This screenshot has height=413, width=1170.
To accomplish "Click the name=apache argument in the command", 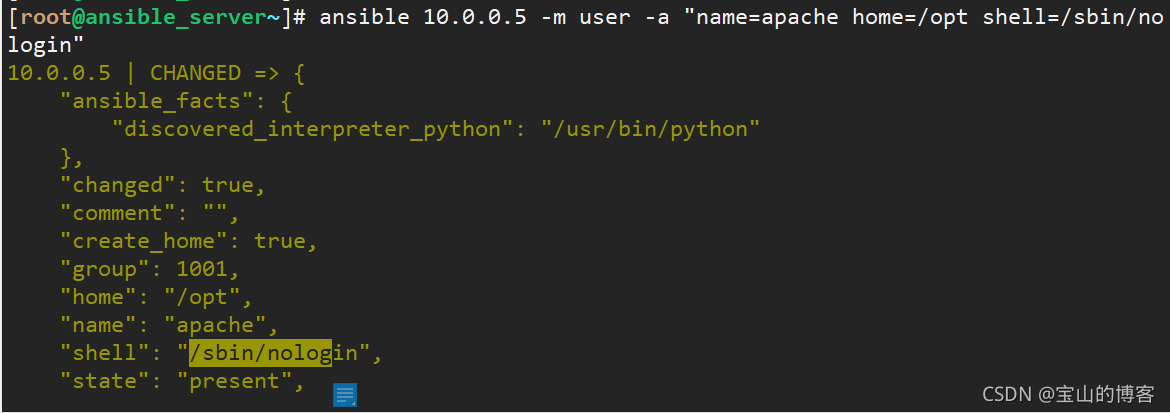I will (767, 17).
